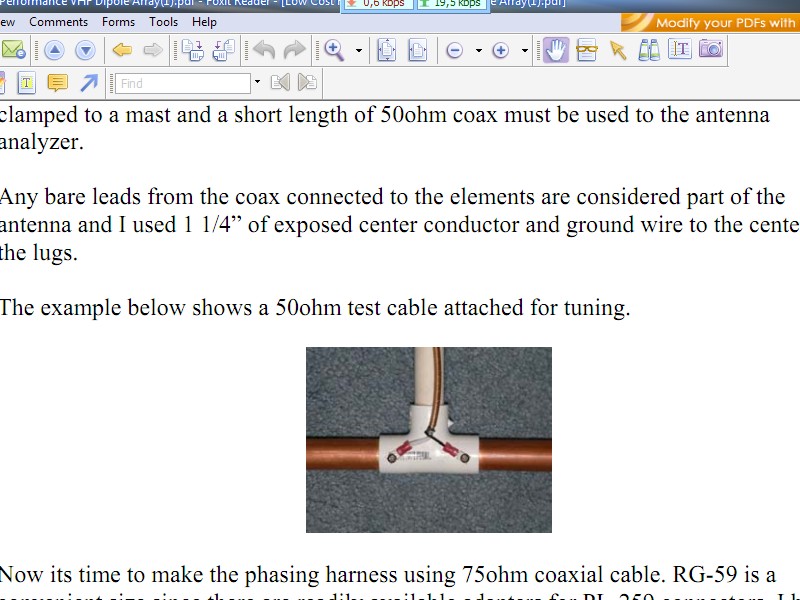Click the words "Any bare leads"
Screen dimensions: 800x600
(x=70, y=197)
